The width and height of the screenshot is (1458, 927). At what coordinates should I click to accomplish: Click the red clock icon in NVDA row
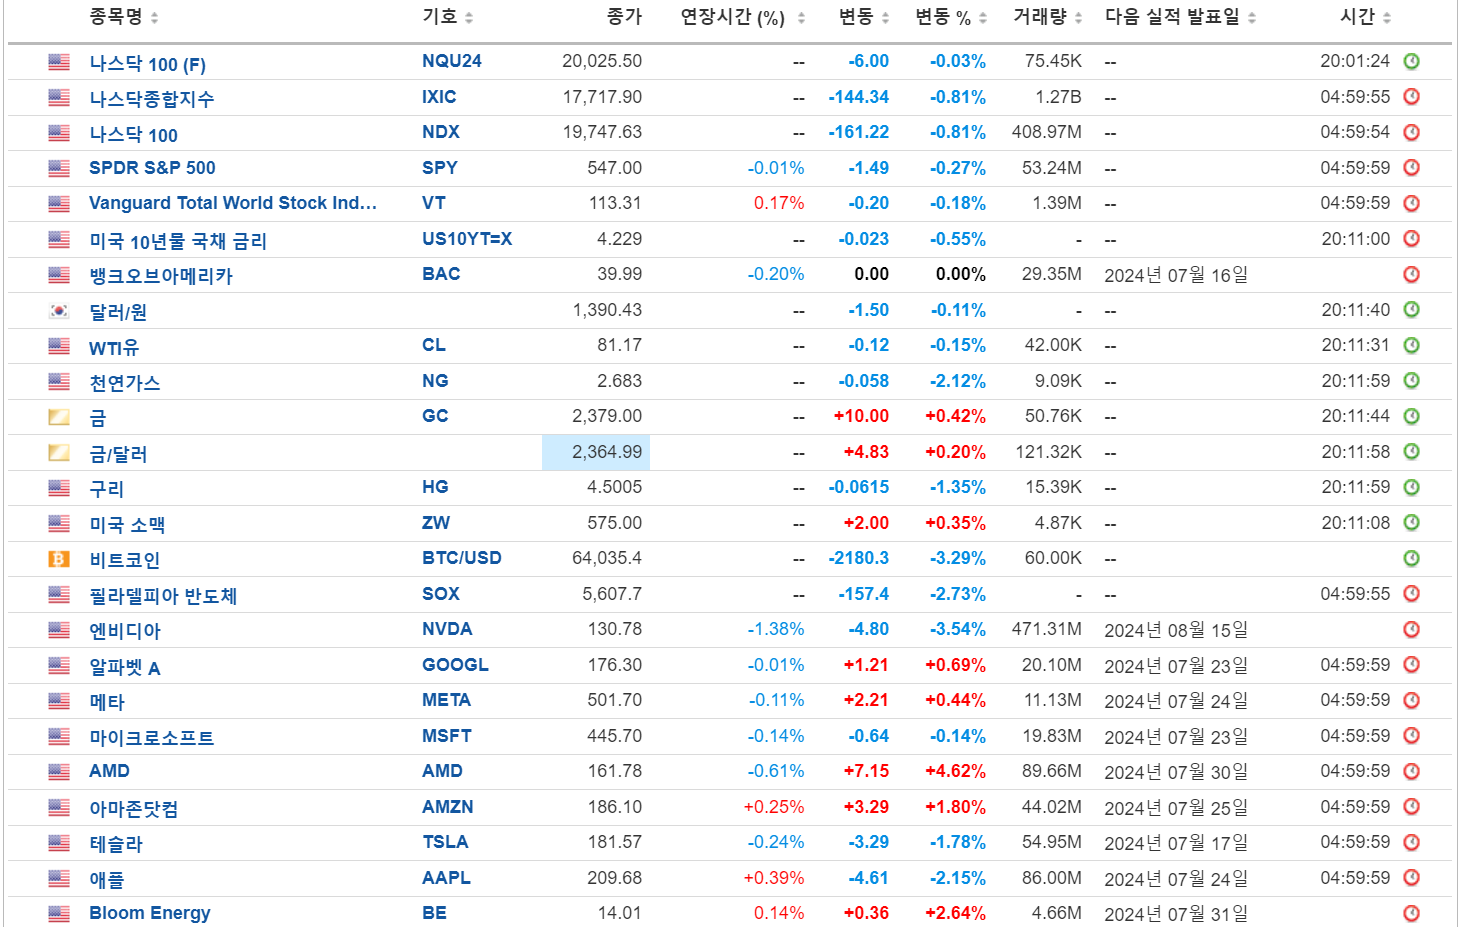1411,630
